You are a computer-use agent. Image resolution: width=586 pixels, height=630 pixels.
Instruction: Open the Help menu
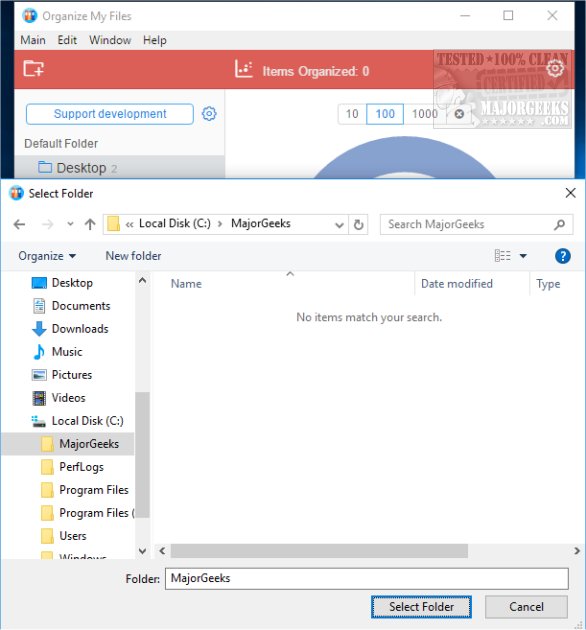pyautogui.click(x=155, y=40)
